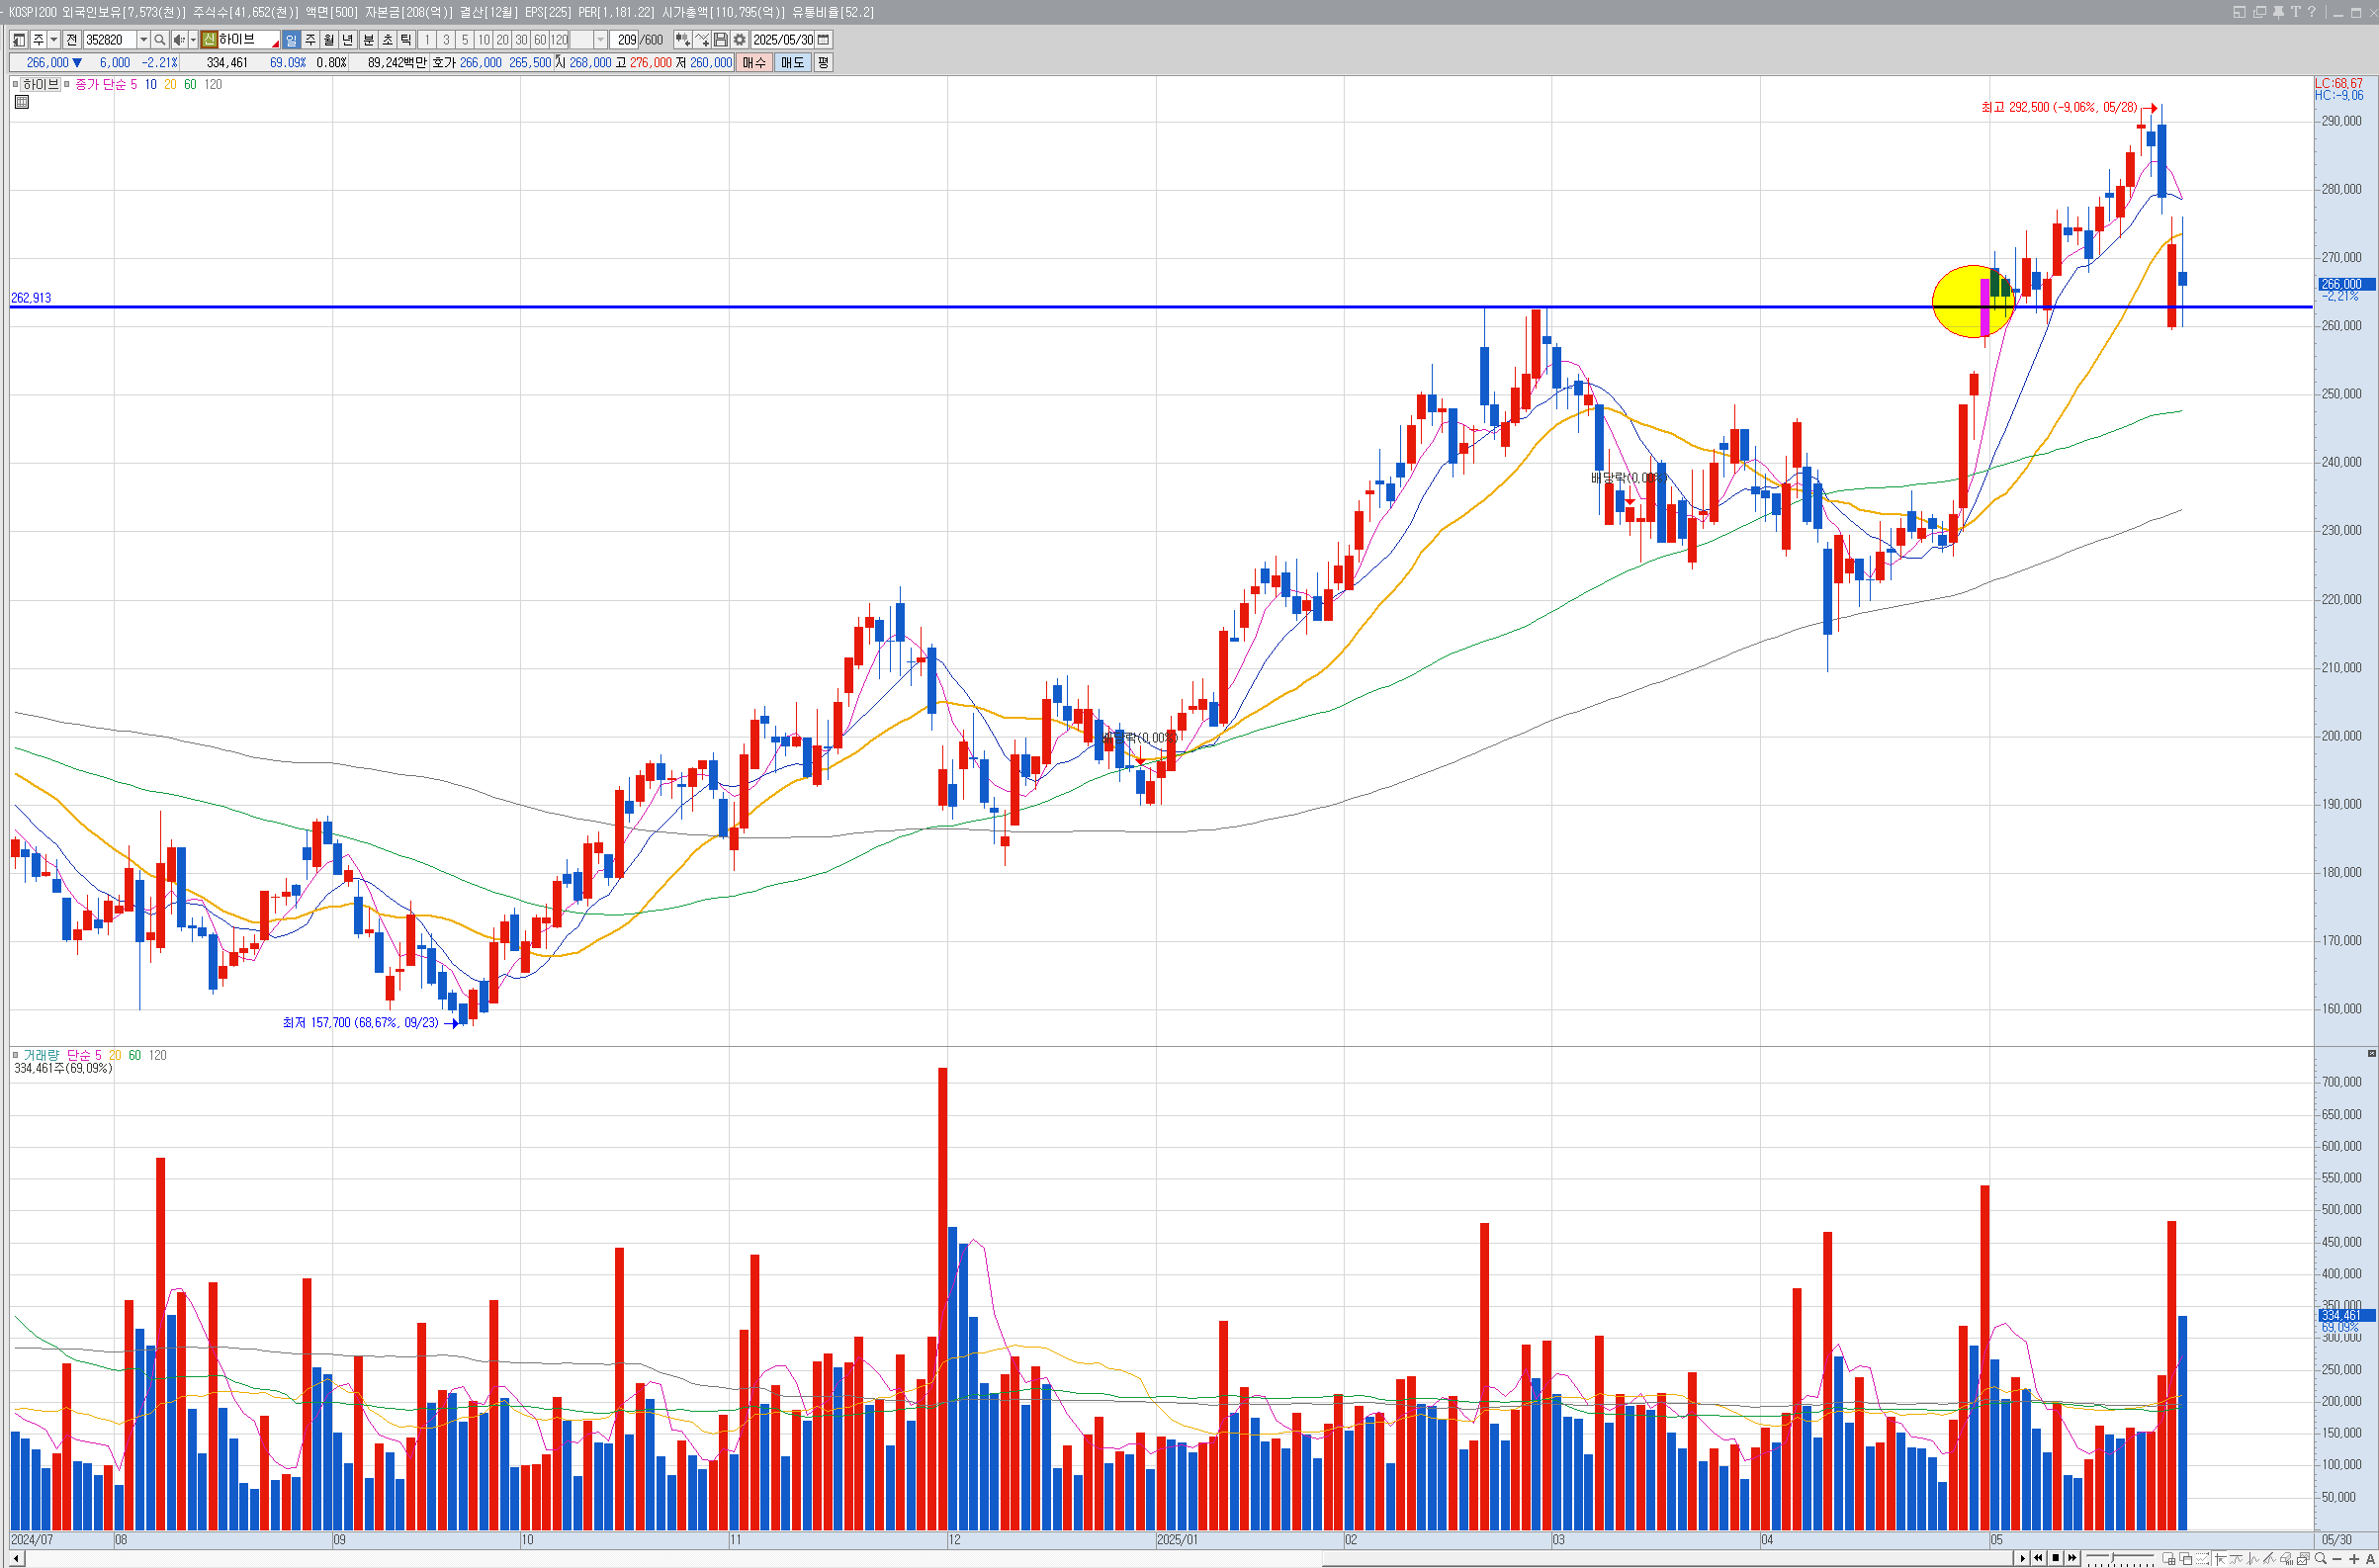This screenshot has width=2379, height=1568.
Task: Open chart settings gear icon
Action: click(x=739, y=40)
